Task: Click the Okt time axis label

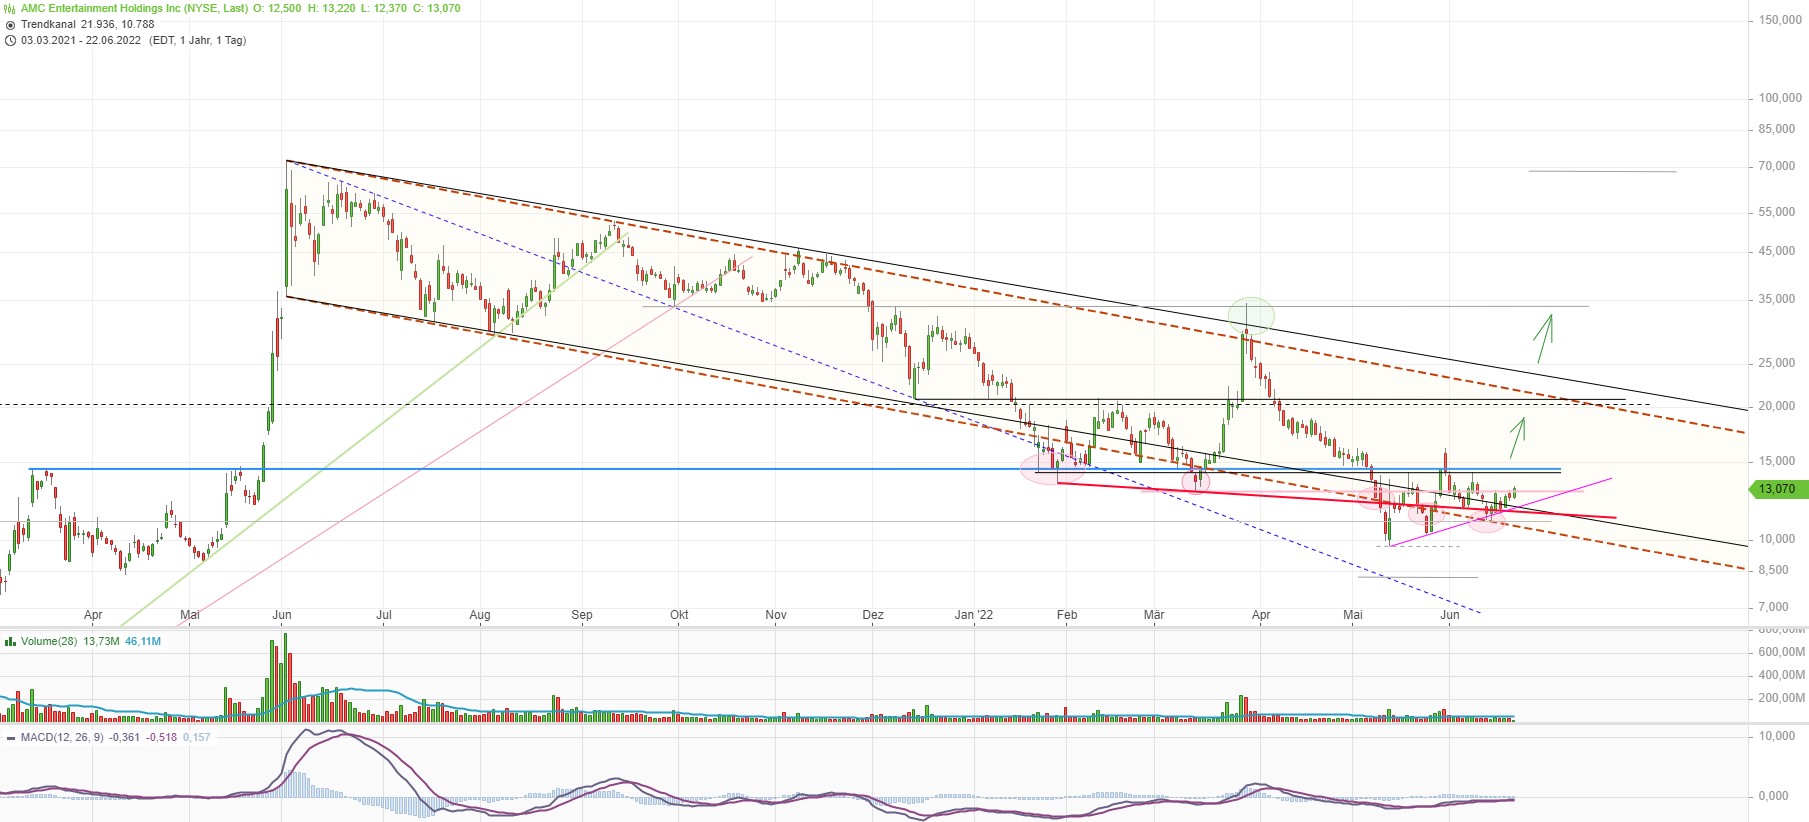Action: click(x=679, y=615)
